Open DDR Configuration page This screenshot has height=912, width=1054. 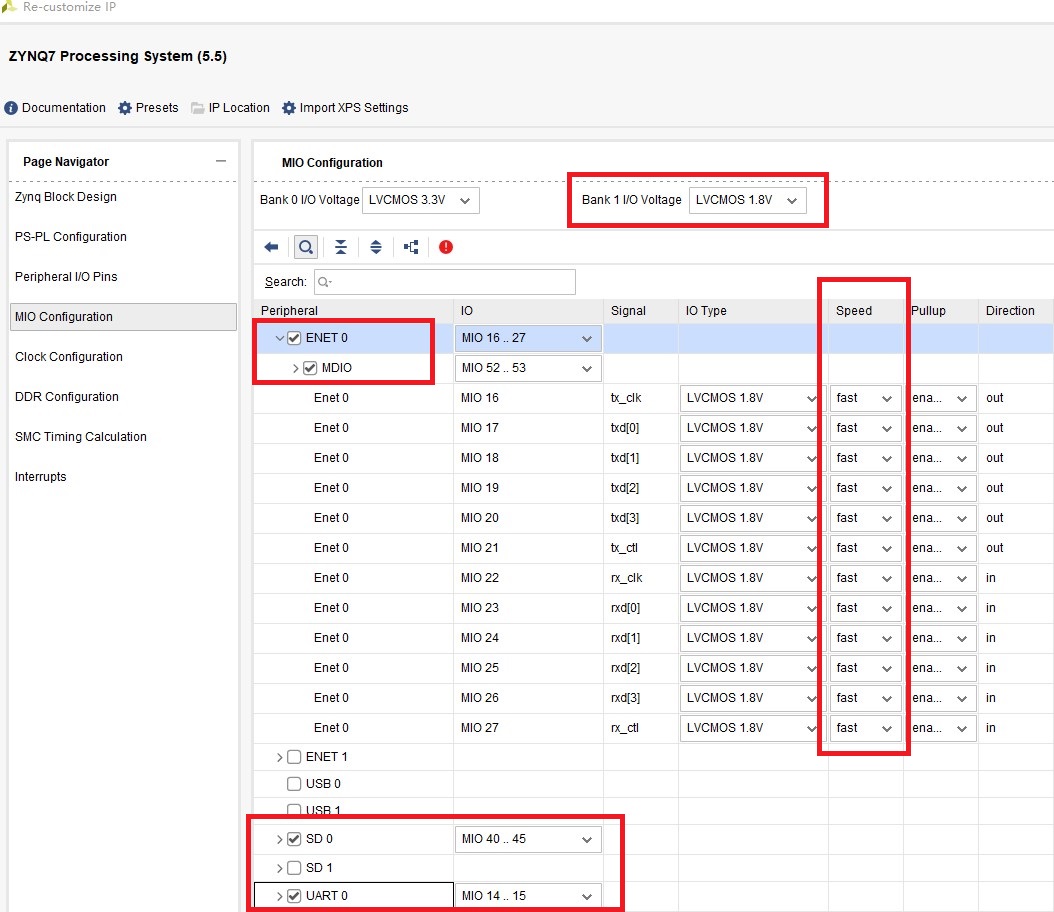pos(67,397)
